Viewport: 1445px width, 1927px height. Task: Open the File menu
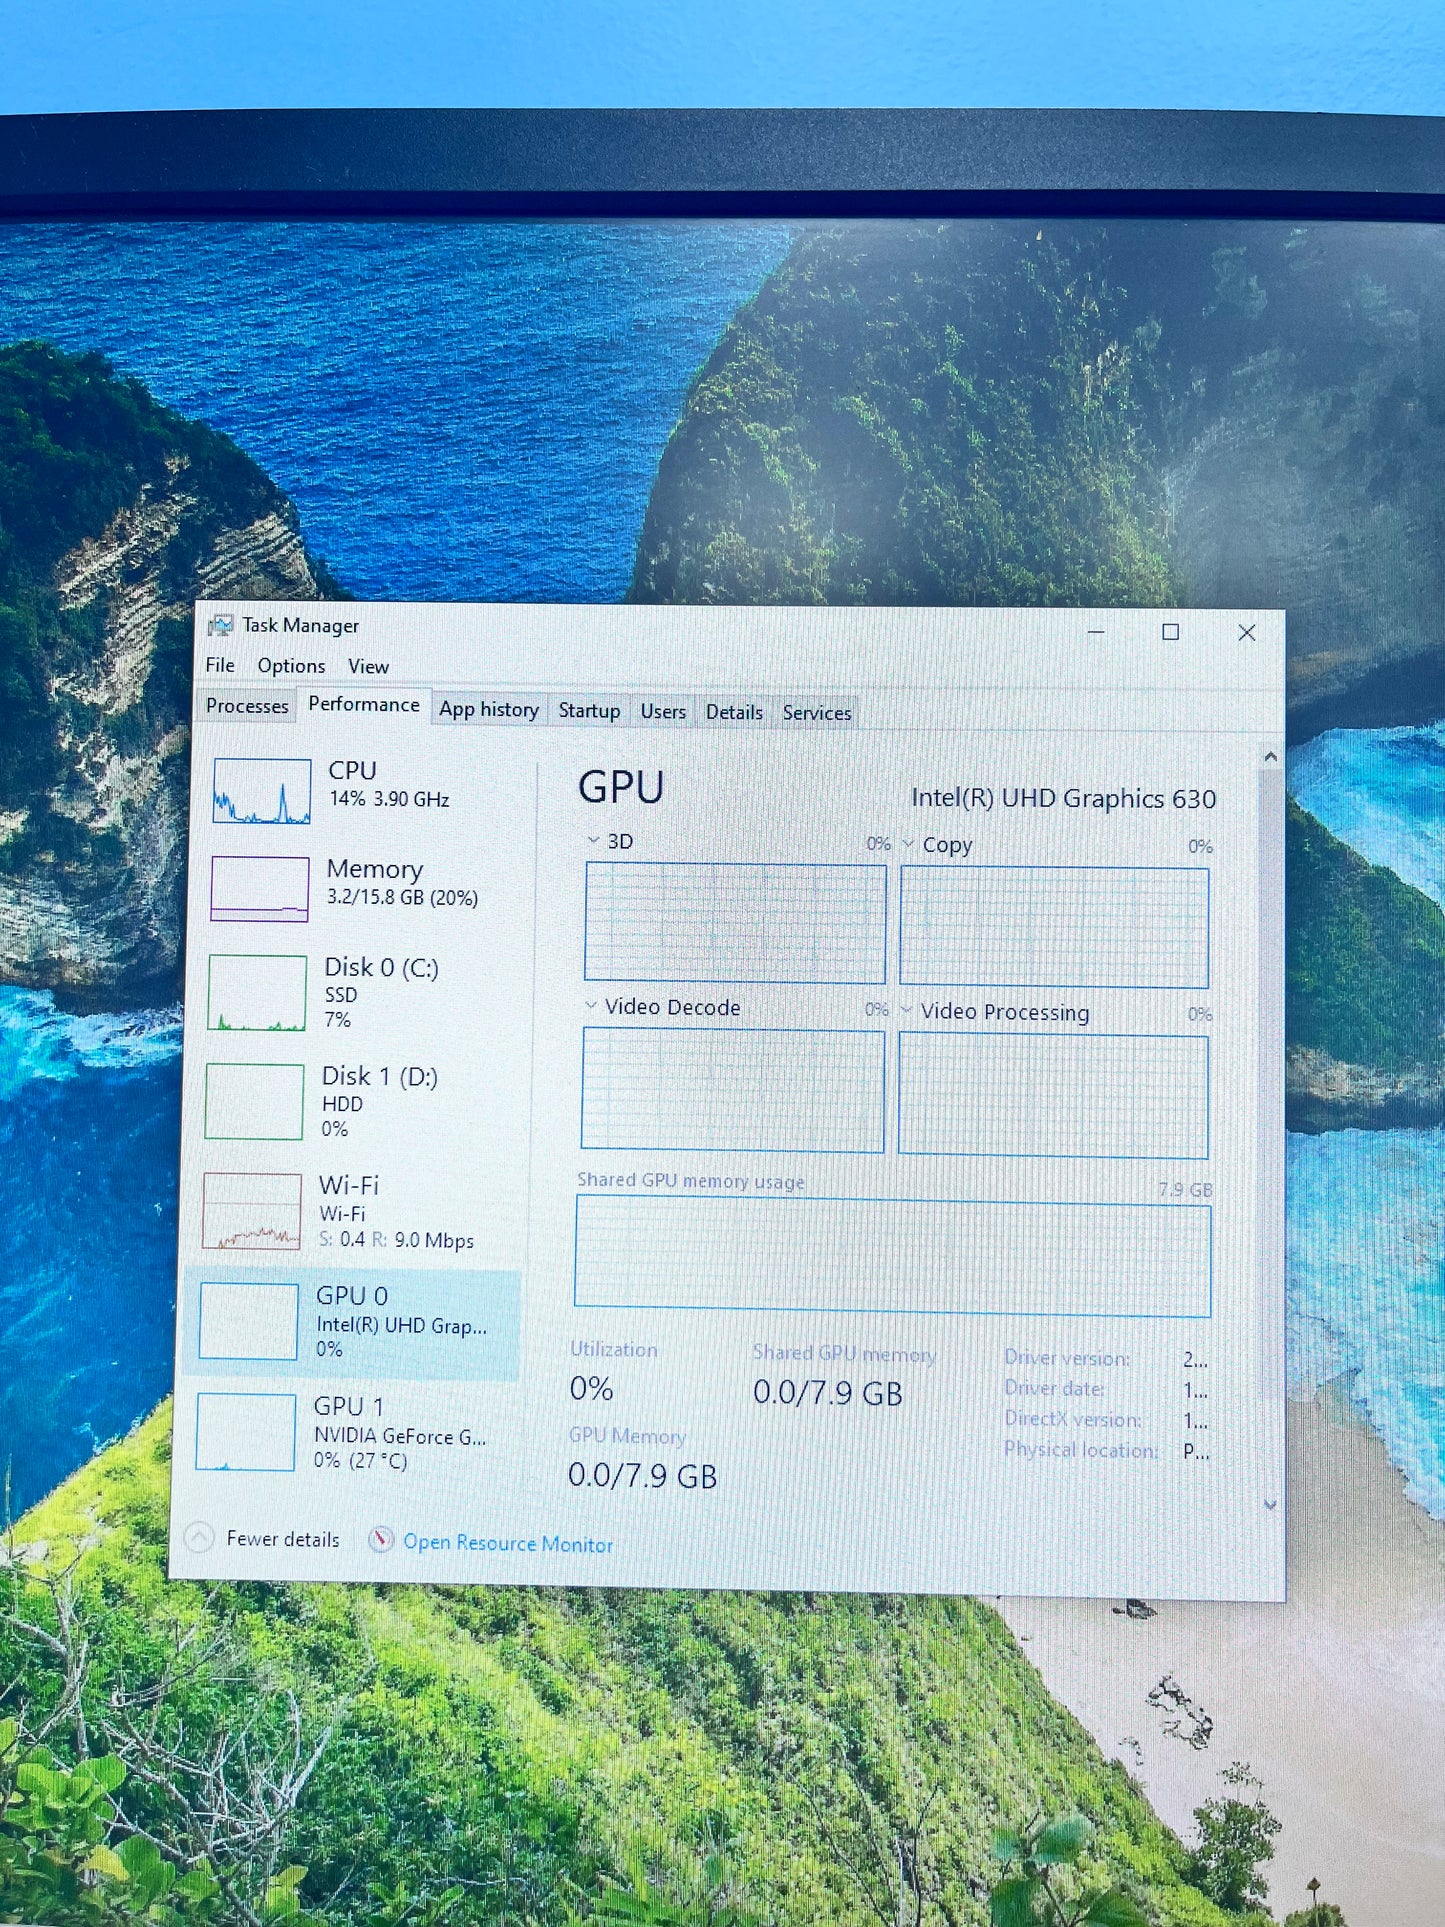[x=220, y=666]
